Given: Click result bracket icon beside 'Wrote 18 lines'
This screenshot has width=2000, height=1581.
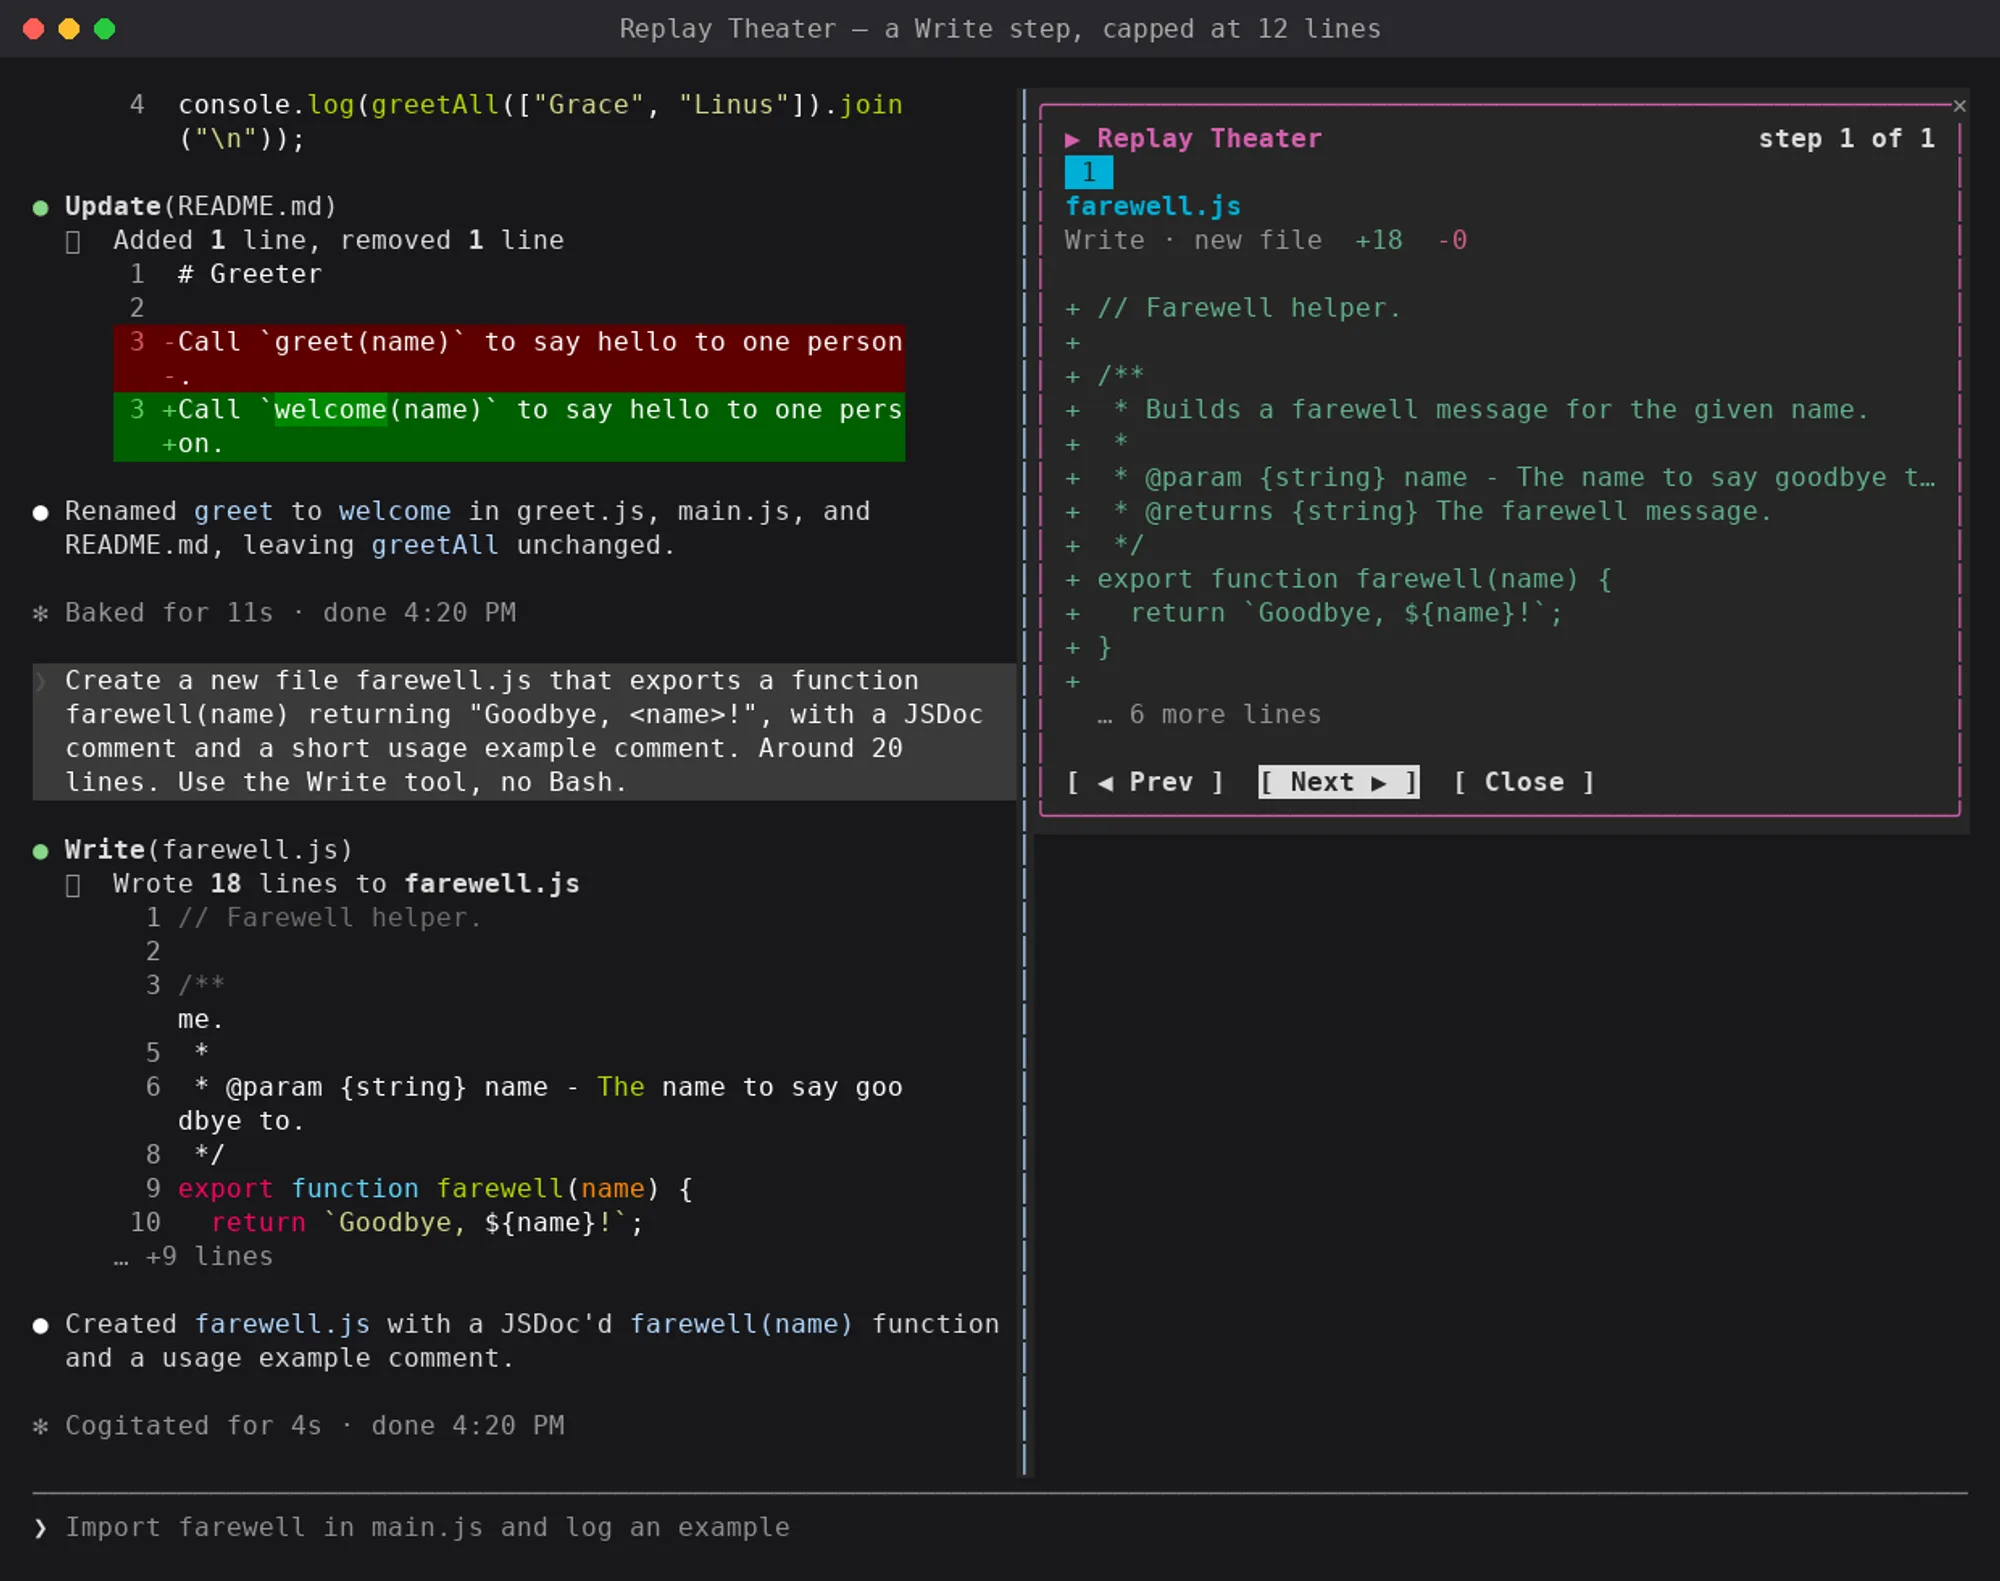Looking at the screenshot, I should (72, 885).
